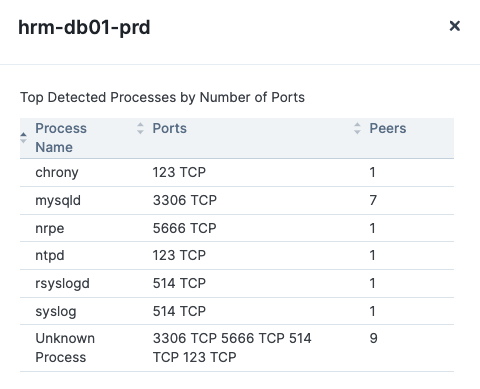Click the hrm-db01-prd title
This screenshot has height=389, width=480.
click(x=84, y=27)
